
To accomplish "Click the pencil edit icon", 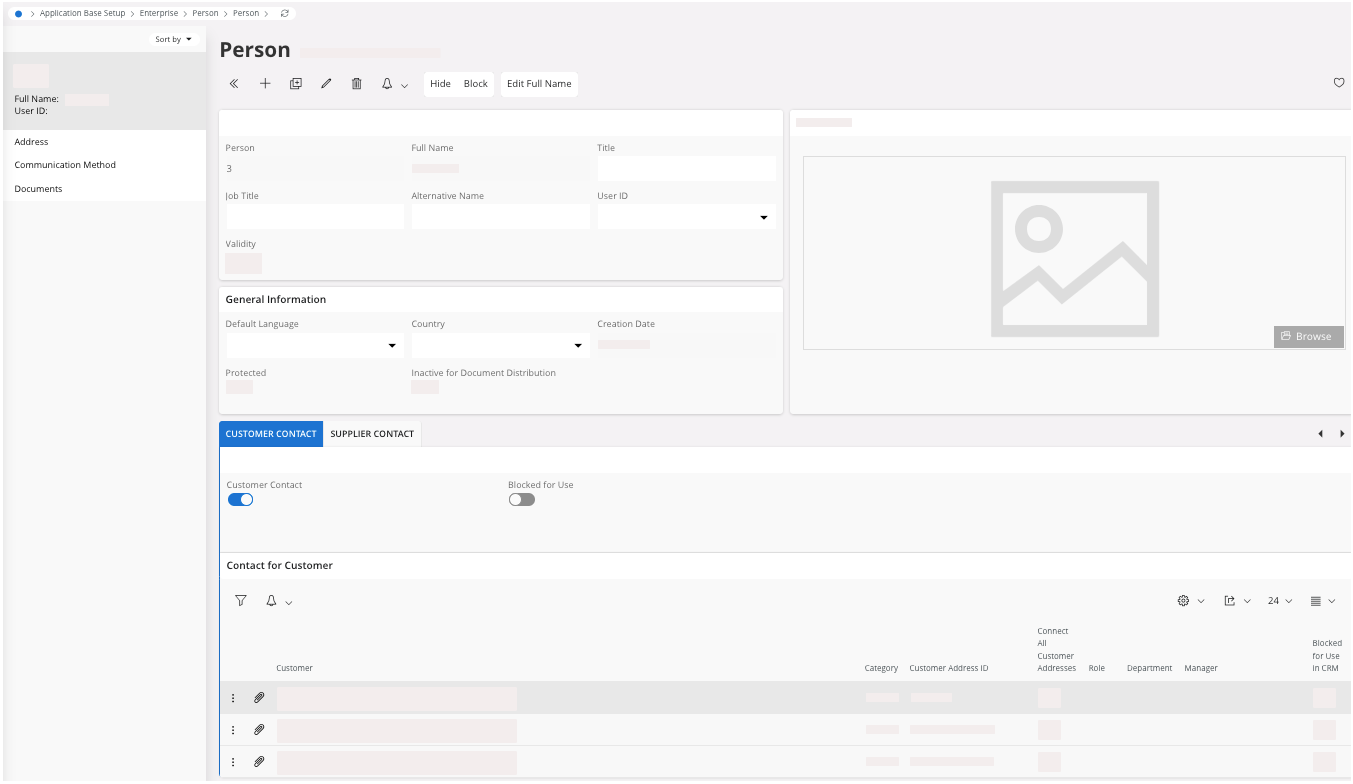I will pos(326,84).
